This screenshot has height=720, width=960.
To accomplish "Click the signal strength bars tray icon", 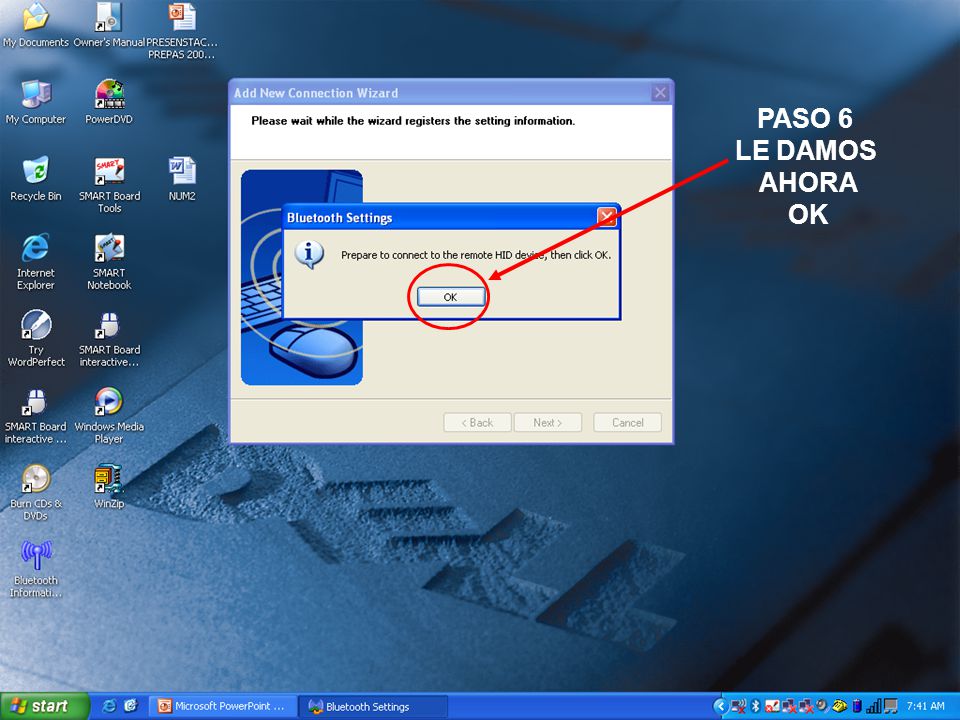I will [x=874, y=706].
